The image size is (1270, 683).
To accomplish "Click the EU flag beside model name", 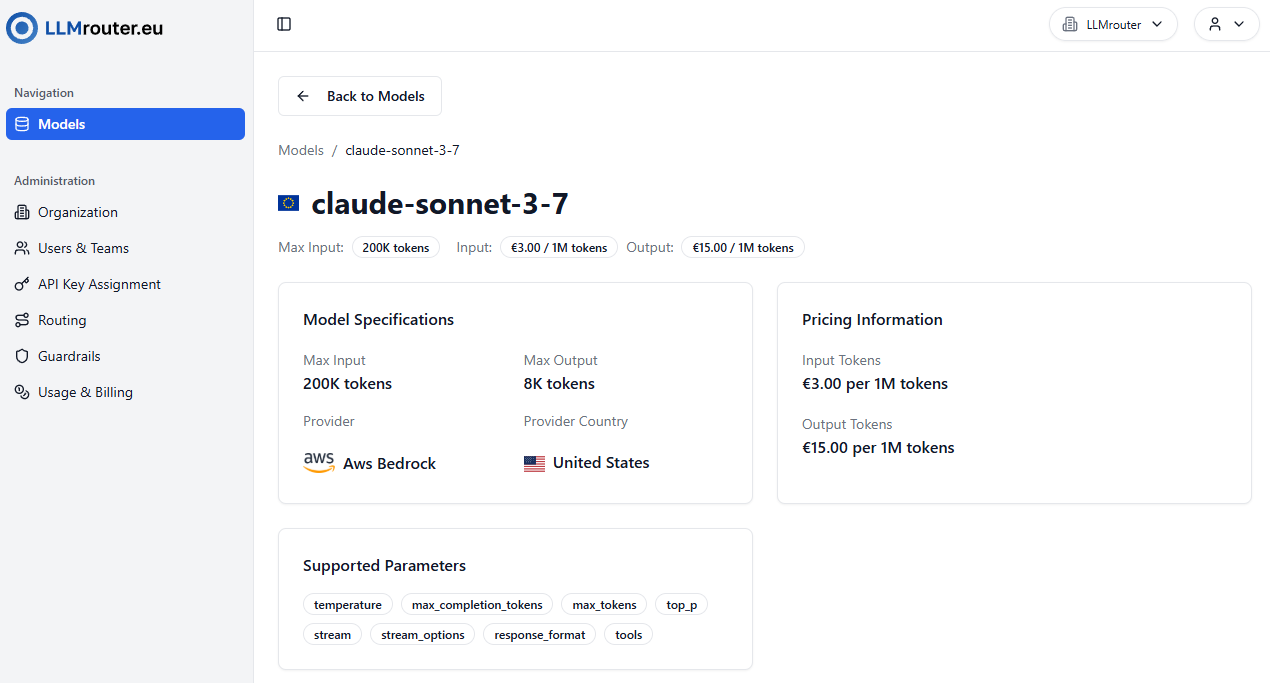I will coord(288,203).
